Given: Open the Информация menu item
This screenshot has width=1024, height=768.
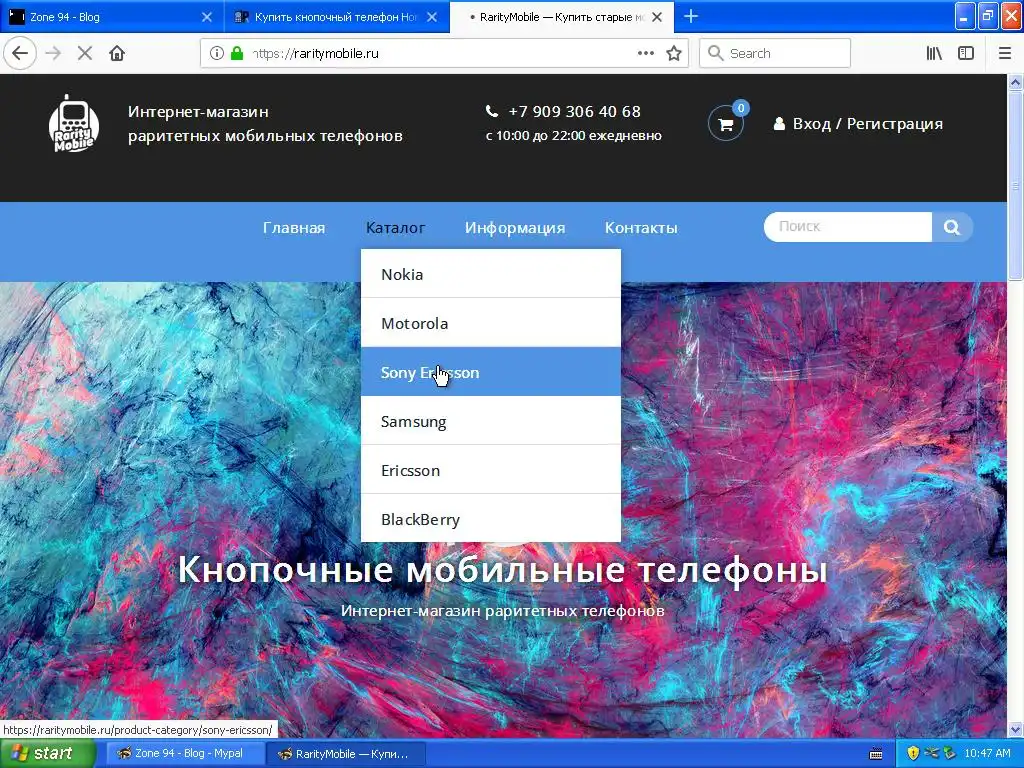Looking at the screenshot, I should pyautogui.click(x=515, y=228).
